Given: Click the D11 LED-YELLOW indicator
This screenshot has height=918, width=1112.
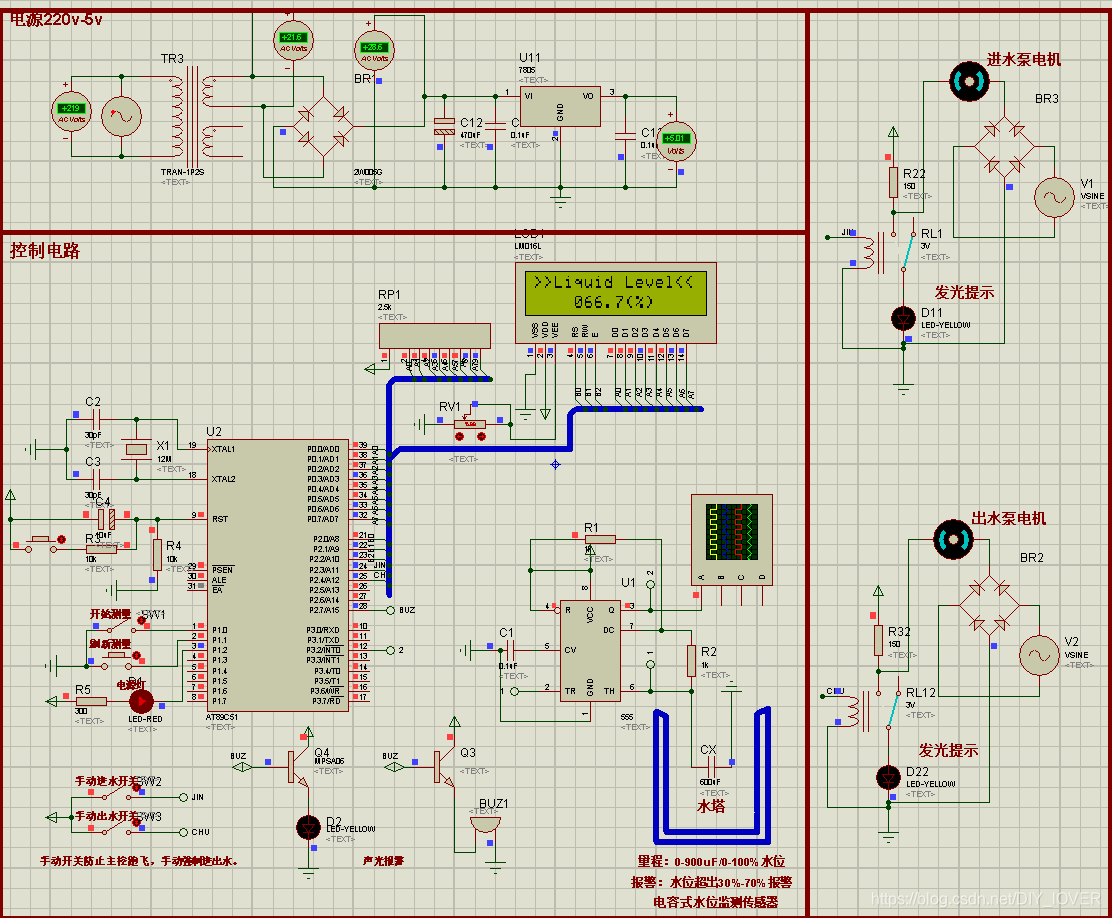Looking at the screenshot, I should [x=903, y=318].
